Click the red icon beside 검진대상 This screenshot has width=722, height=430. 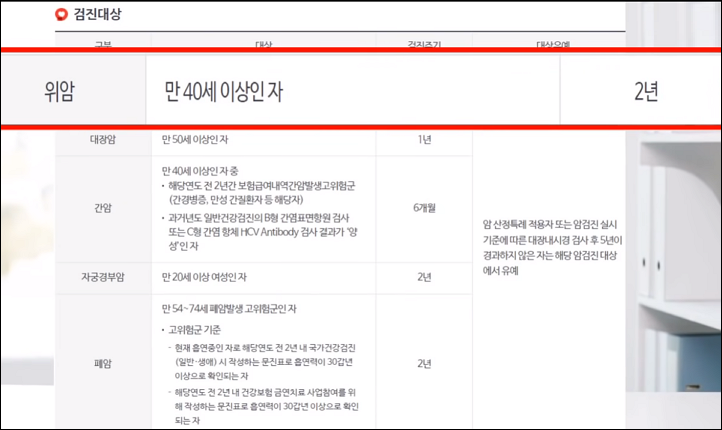coord(61,15)
